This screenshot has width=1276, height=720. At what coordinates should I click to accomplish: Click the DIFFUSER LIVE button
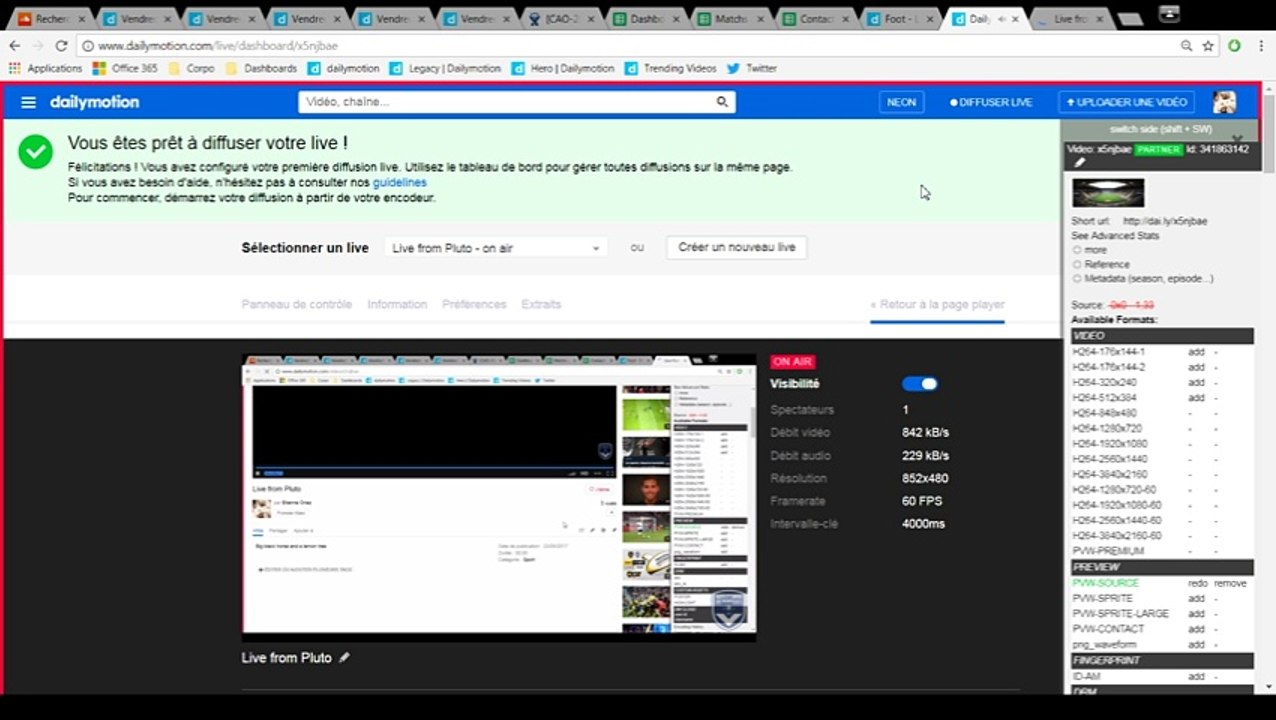click(x=991, y=102)
